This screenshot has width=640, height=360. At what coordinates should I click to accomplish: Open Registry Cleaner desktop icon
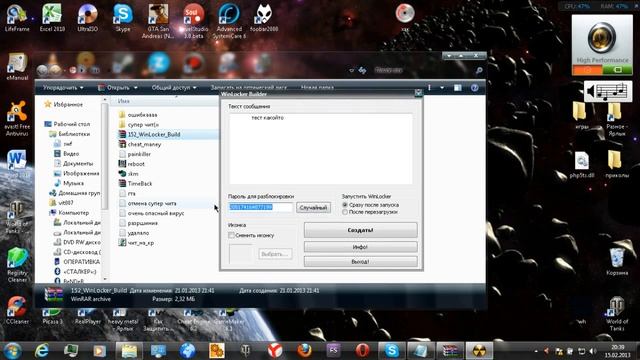point(17,265)
